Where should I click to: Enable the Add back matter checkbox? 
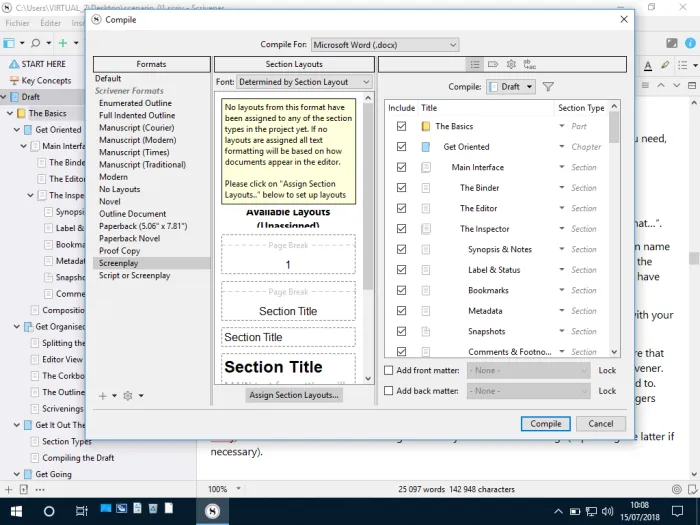[x=389, y=391]
